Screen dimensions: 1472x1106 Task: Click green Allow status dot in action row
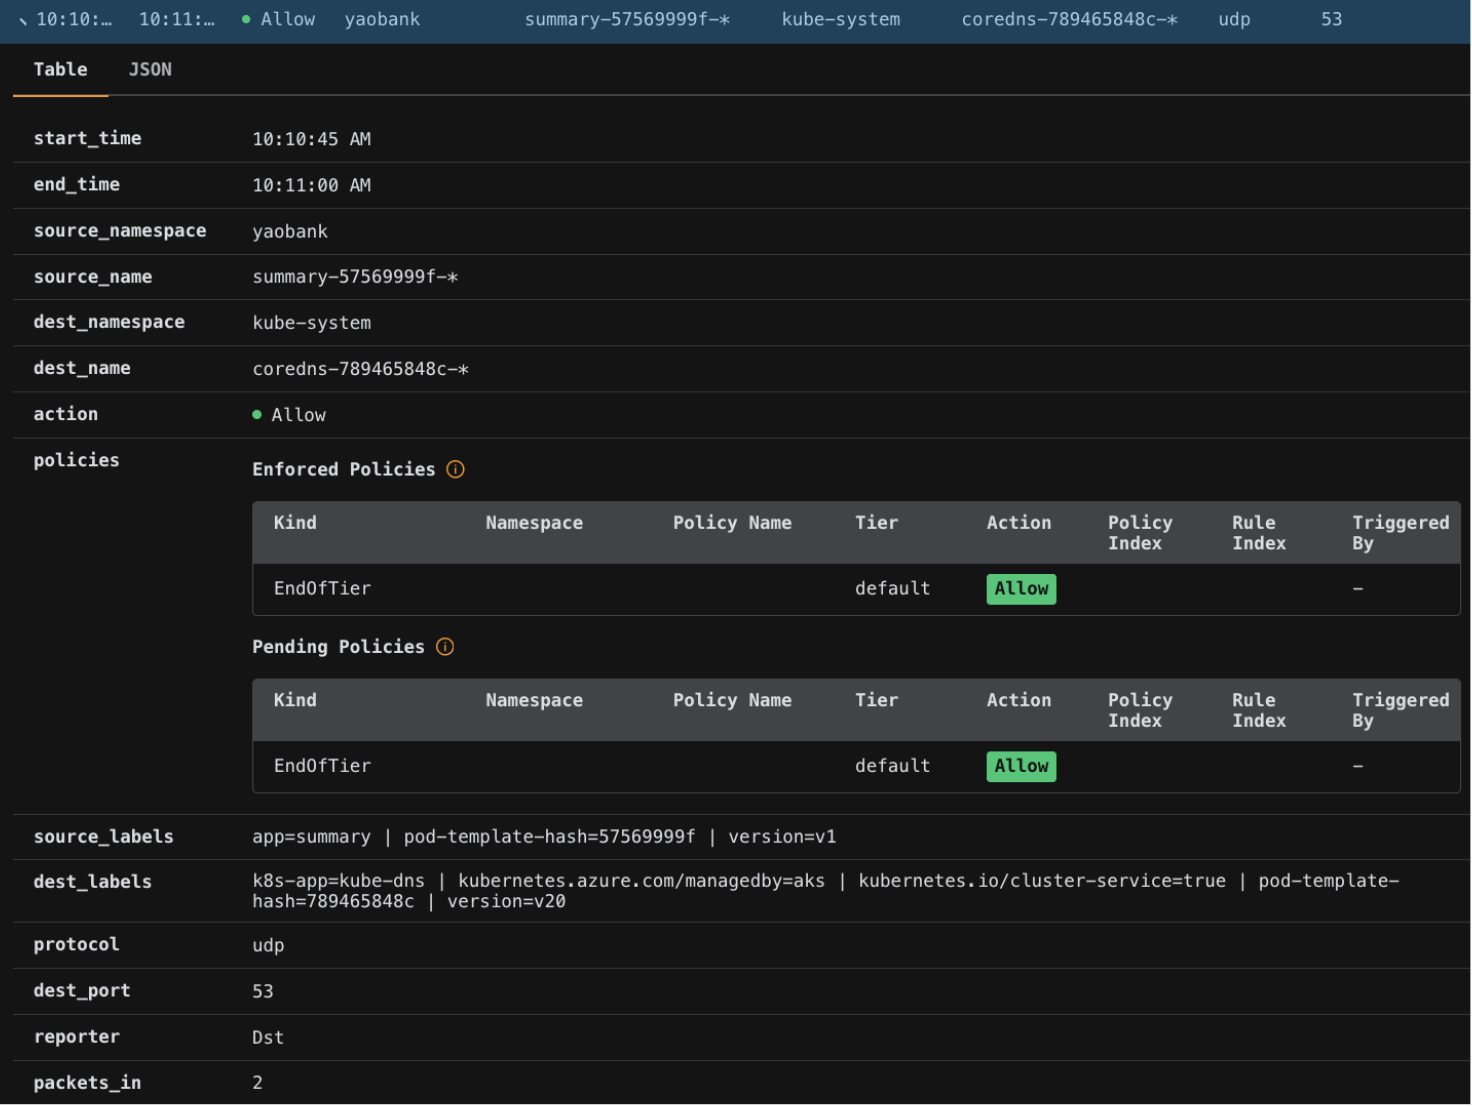coord(257,414)
